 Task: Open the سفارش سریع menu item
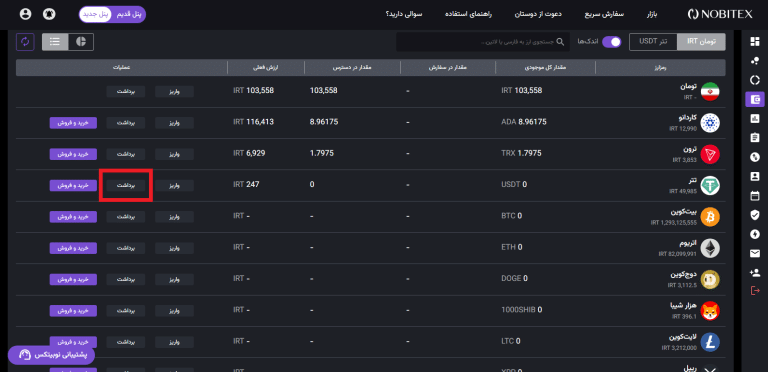point(604,14)
